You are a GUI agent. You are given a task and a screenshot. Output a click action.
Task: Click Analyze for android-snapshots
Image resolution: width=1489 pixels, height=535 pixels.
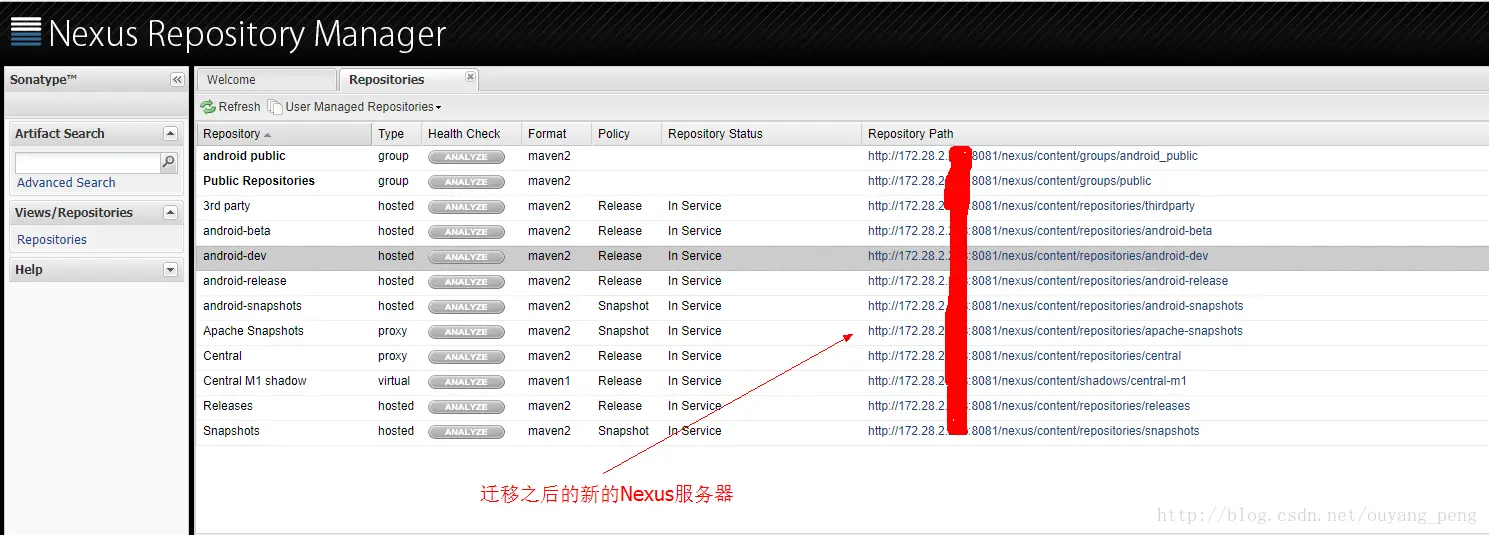coord(466,307)
